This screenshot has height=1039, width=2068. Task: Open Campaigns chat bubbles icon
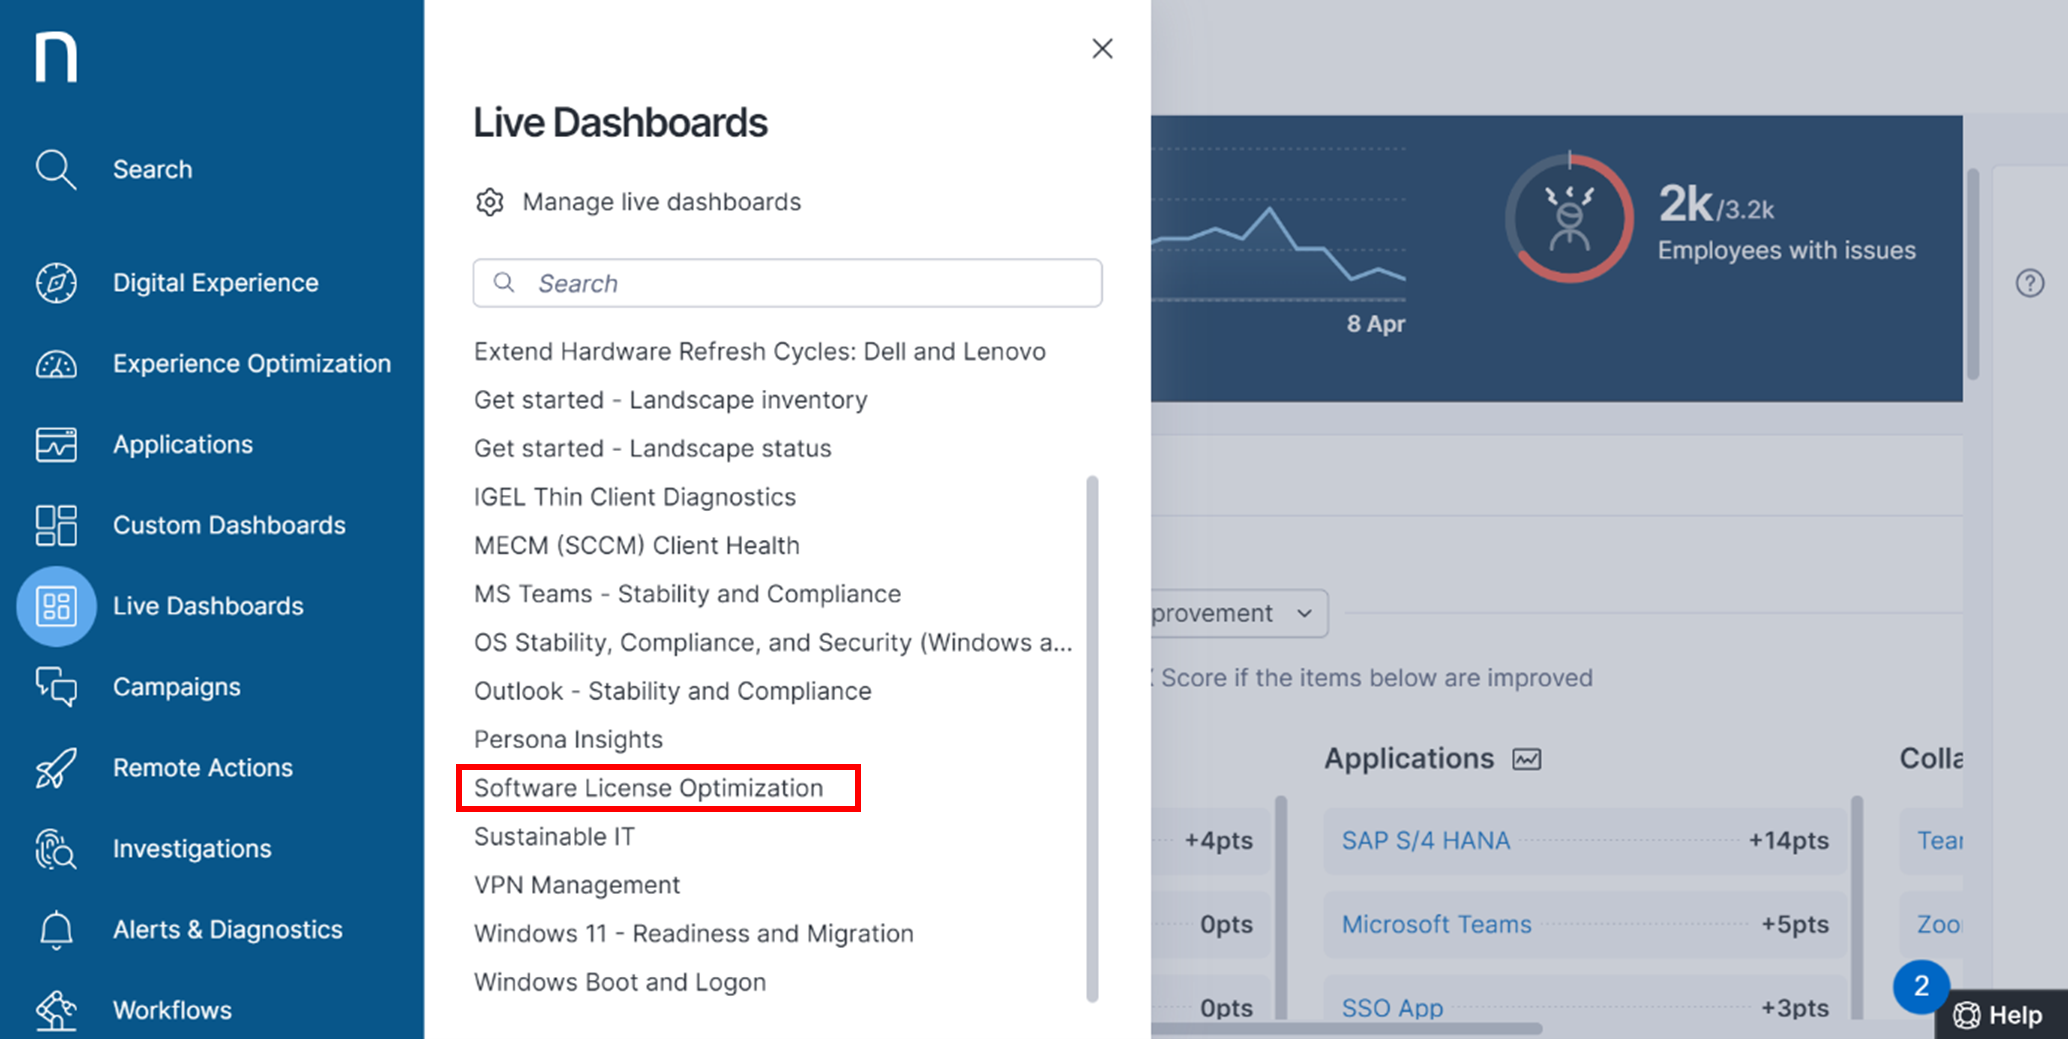56,687
